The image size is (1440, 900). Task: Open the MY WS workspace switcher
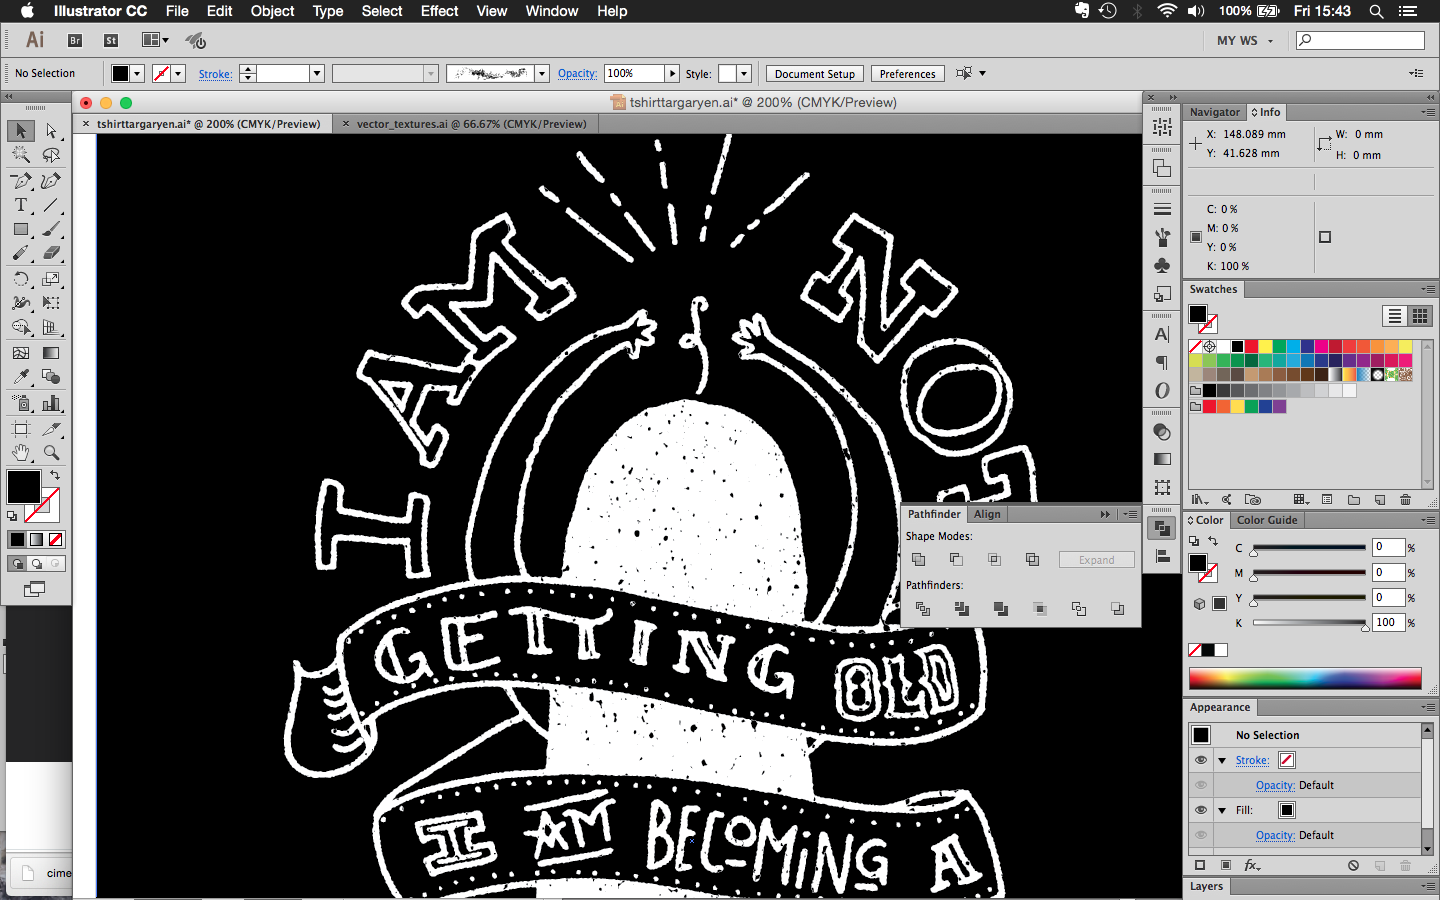point(1245,41)
